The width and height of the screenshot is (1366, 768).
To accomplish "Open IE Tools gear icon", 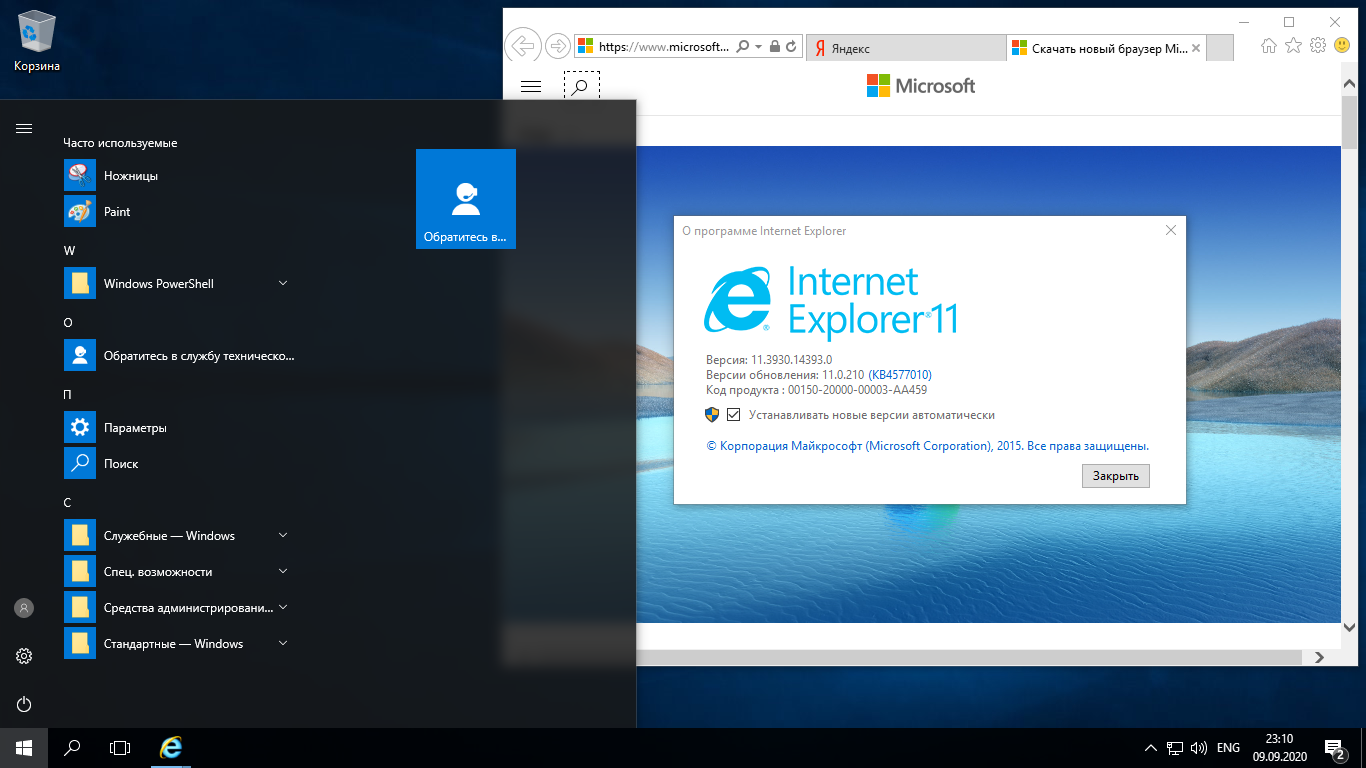I will coord(1318,46).
